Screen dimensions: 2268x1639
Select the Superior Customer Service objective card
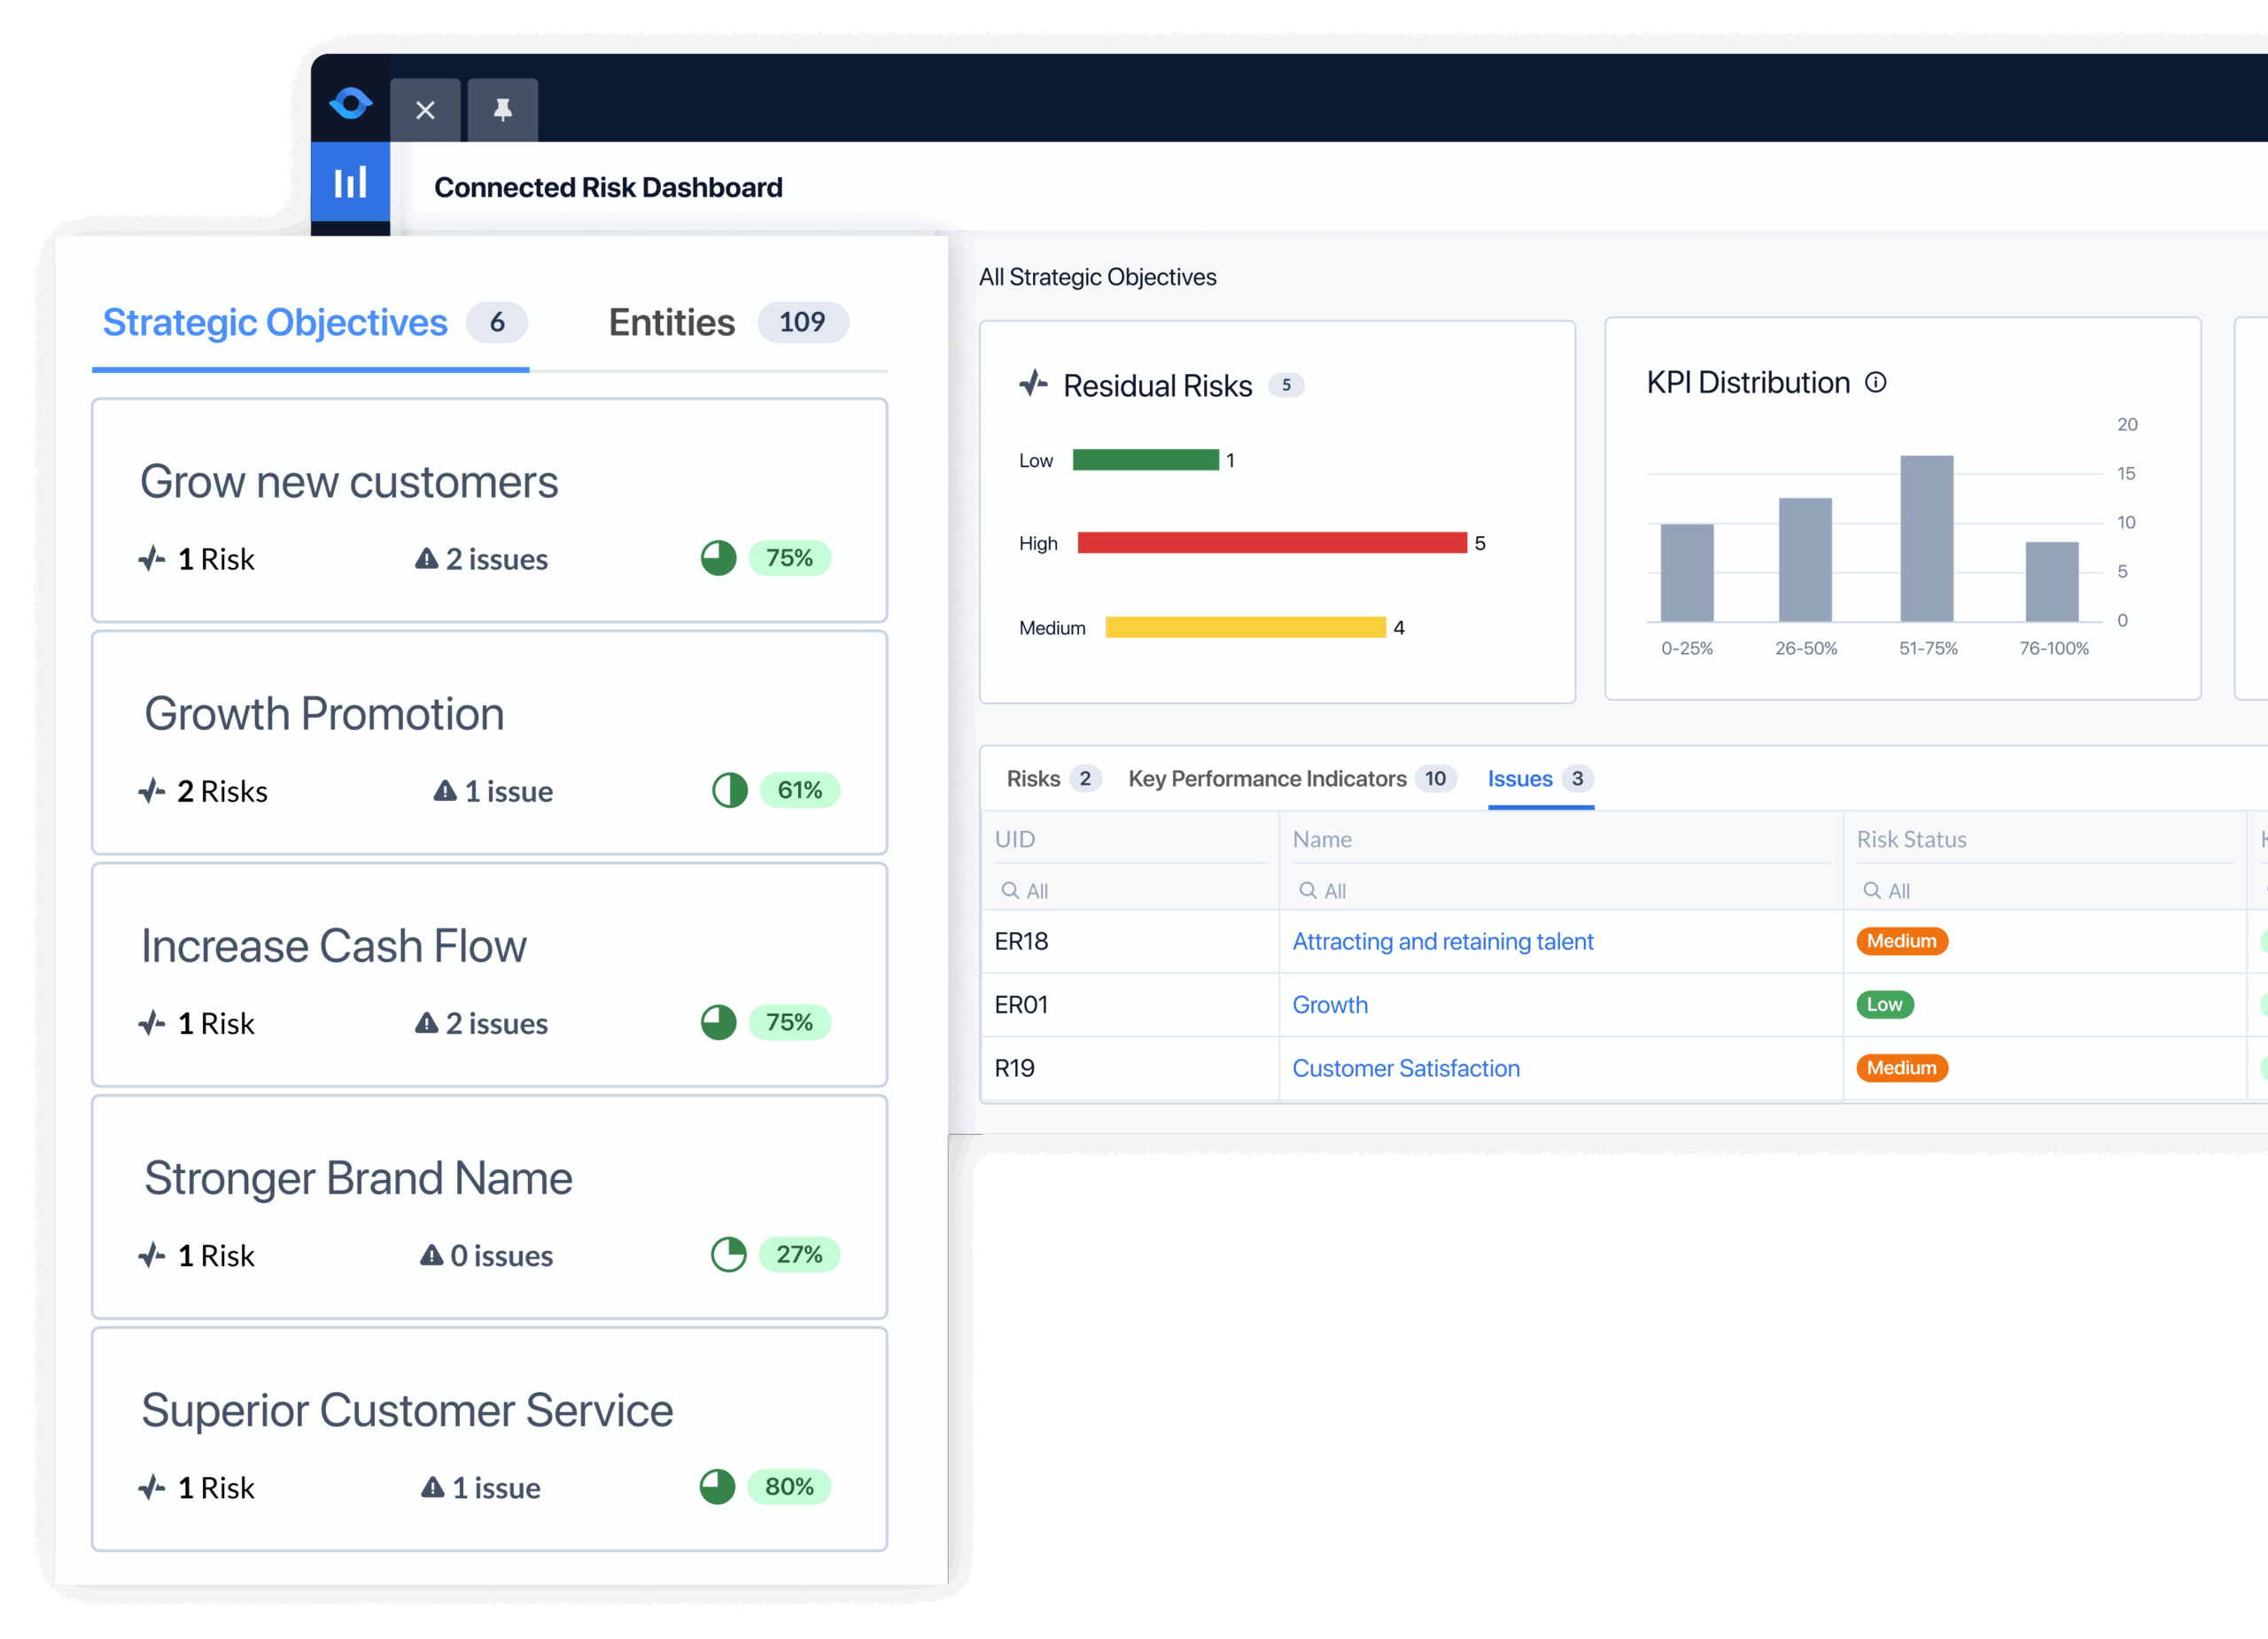[x=489, y=1438]
